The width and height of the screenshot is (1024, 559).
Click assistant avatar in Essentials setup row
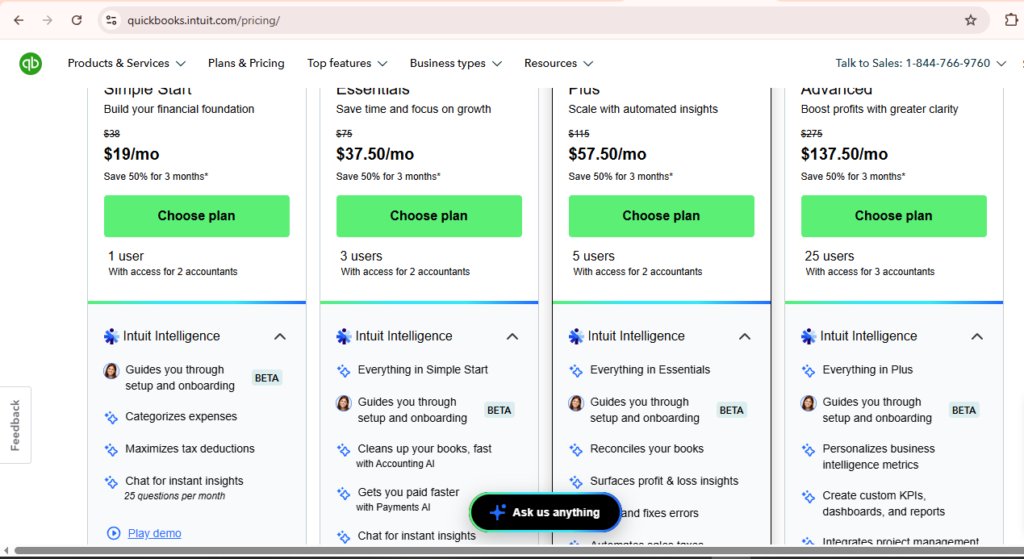pos(344,403)
